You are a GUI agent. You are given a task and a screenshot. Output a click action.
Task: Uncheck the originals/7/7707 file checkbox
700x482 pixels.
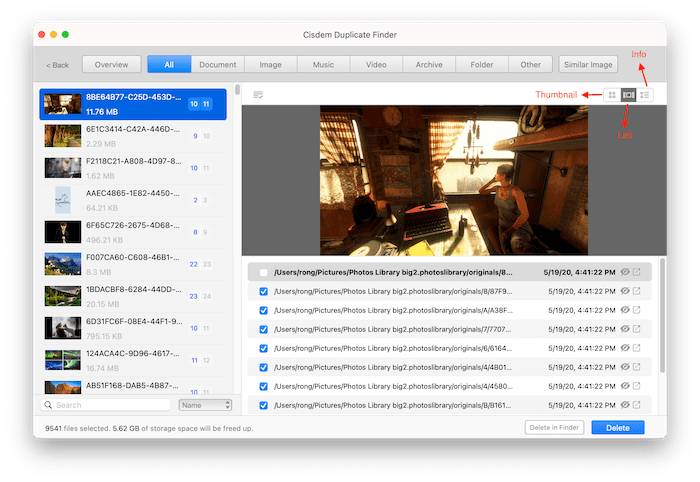click(x=263, y=329)
